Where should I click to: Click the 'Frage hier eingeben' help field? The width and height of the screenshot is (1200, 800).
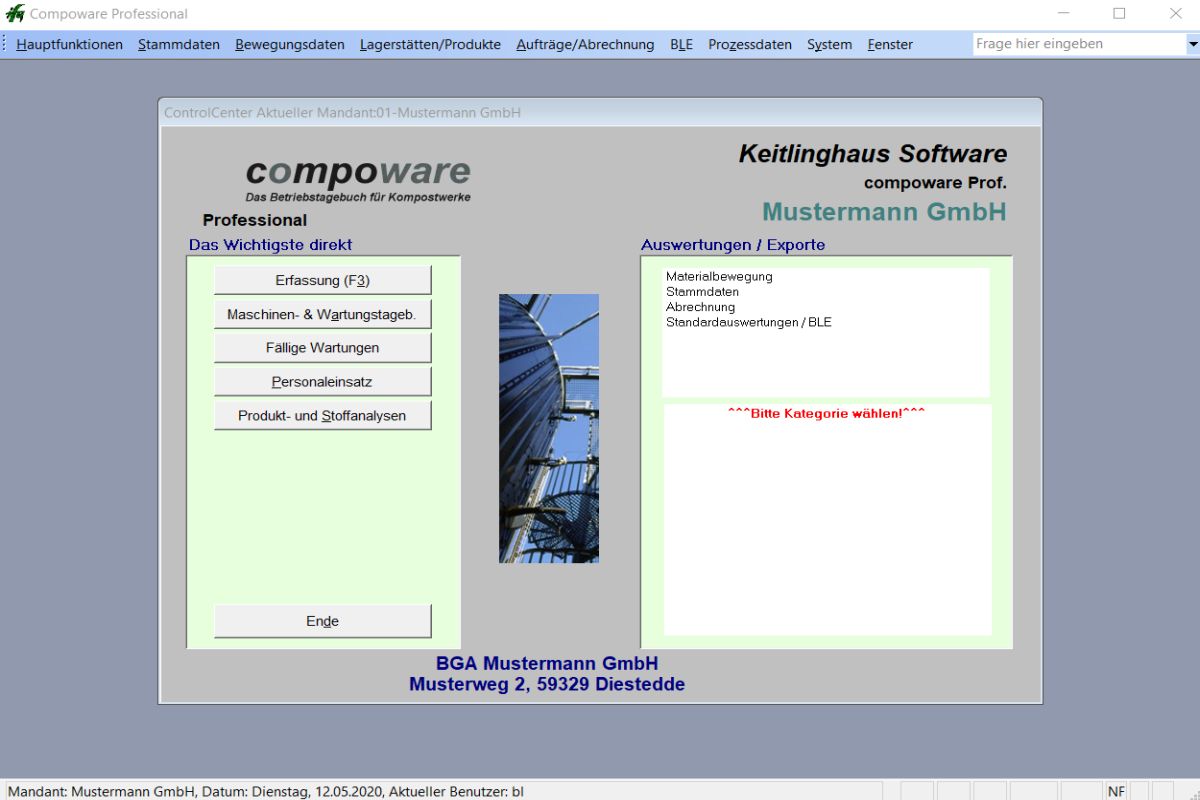1079,44
